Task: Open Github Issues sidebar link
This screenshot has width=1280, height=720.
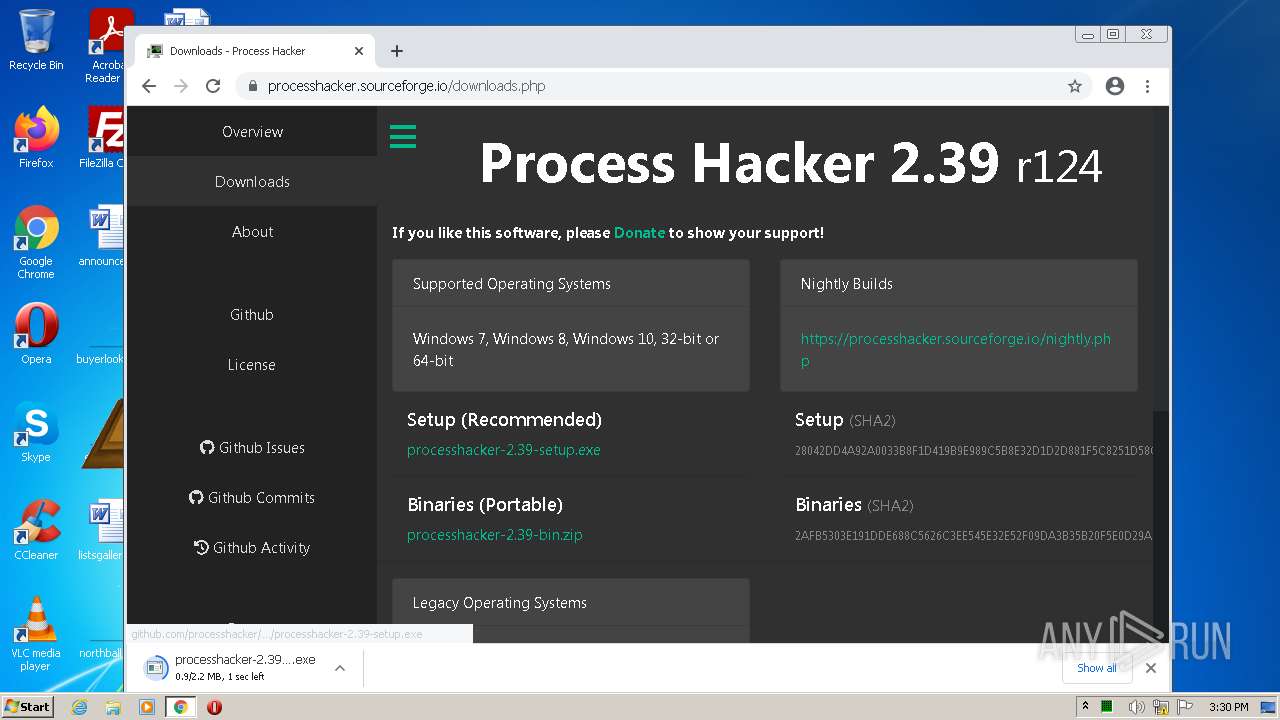Action: coord(252,448)
